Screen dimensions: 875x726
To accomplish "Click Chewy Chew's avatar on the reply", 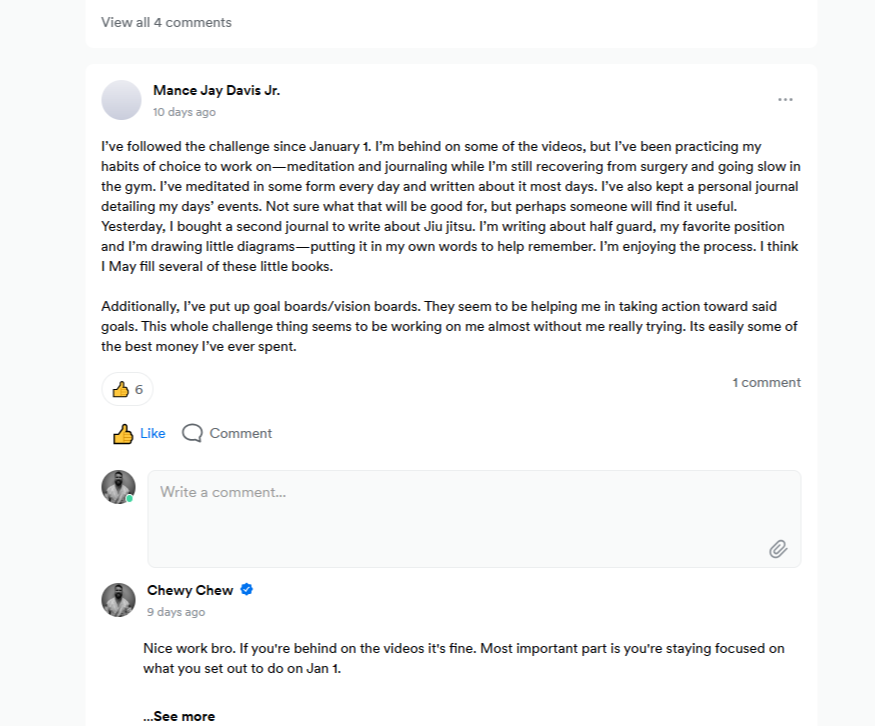I will [119, 600].
